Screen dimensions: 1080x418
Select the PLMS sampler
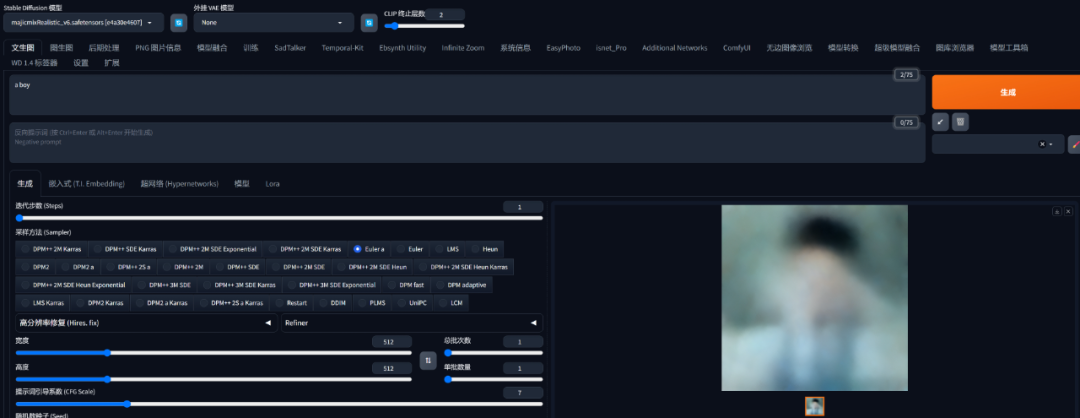pyautogui.click(x=371, y=302)
